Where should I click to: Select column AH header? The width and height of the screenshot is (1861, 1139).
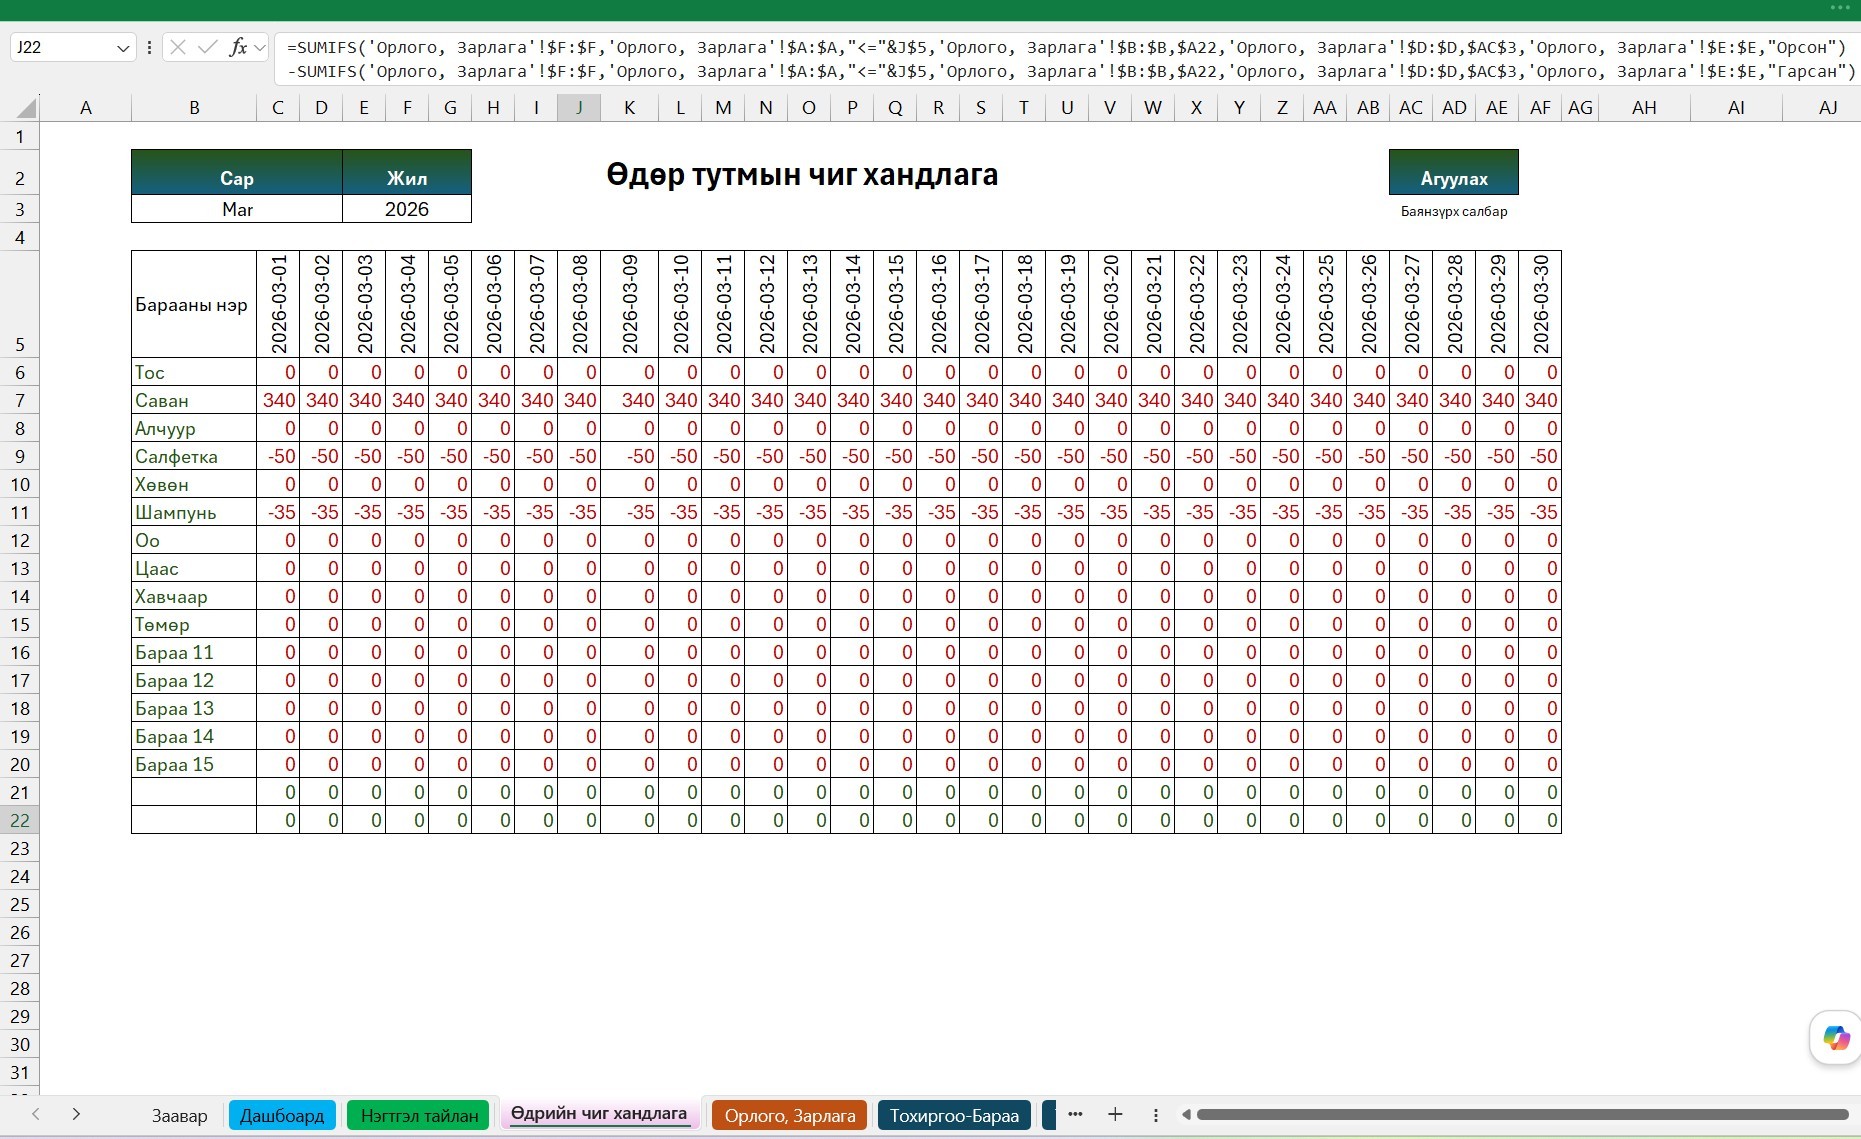tap(1644, 108)
